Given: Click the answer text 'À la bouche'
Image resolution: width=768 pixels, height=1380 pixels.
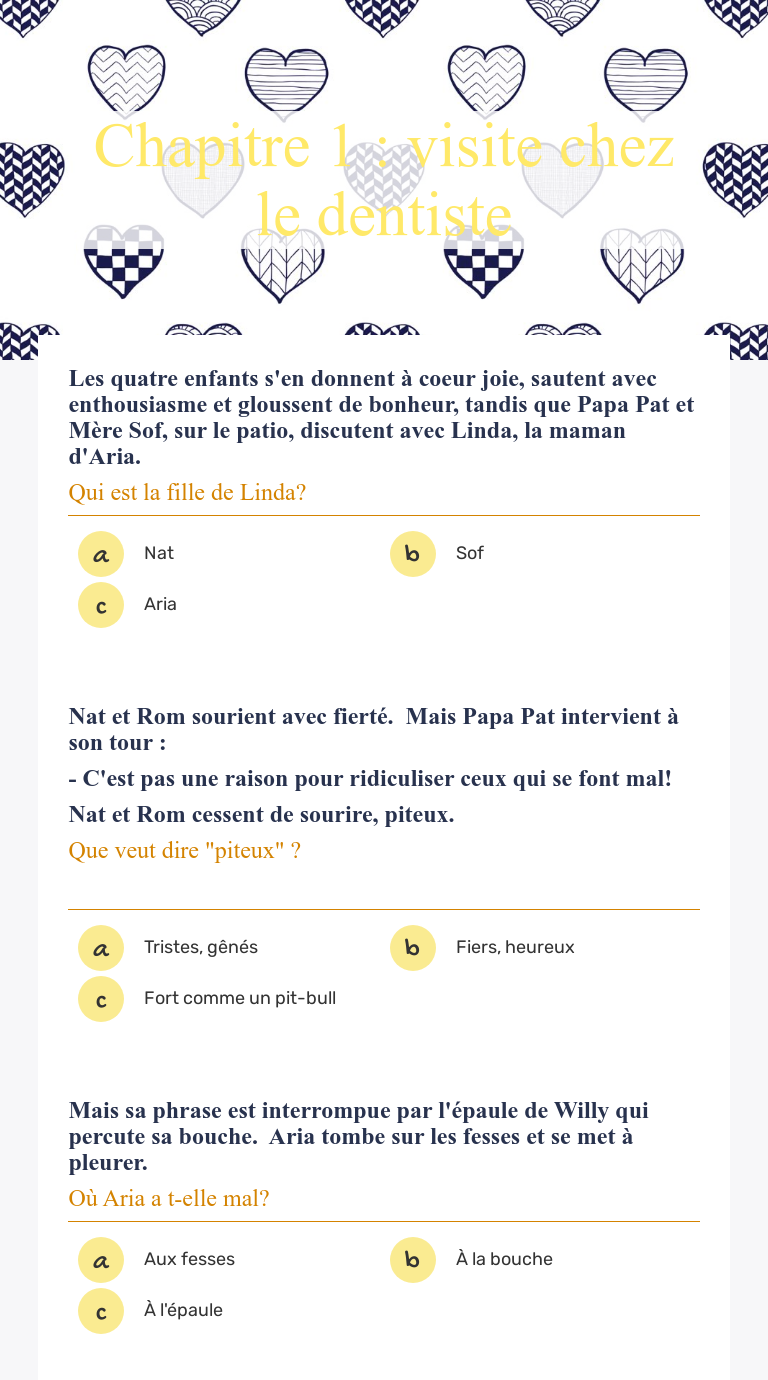Looking at the screenshot, I should (504, 1259).
